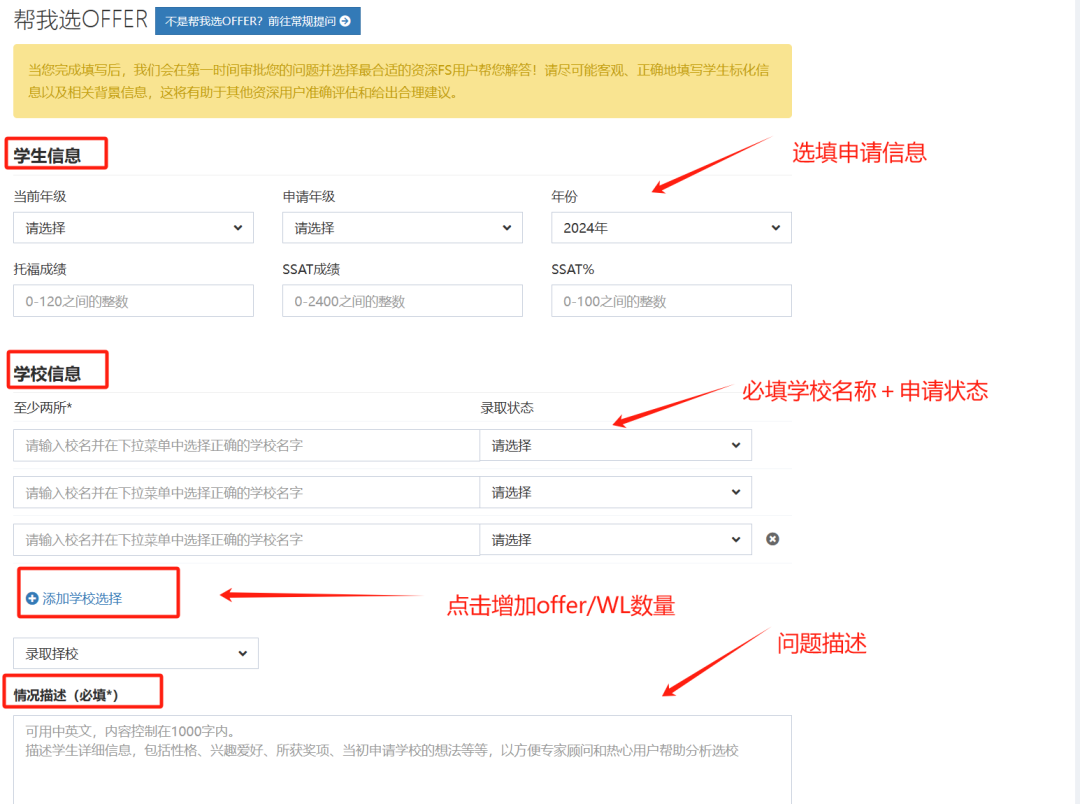Screen dimensions: 1080x804
Task: Click the first school name input
Action: click(x=247, y=446)
